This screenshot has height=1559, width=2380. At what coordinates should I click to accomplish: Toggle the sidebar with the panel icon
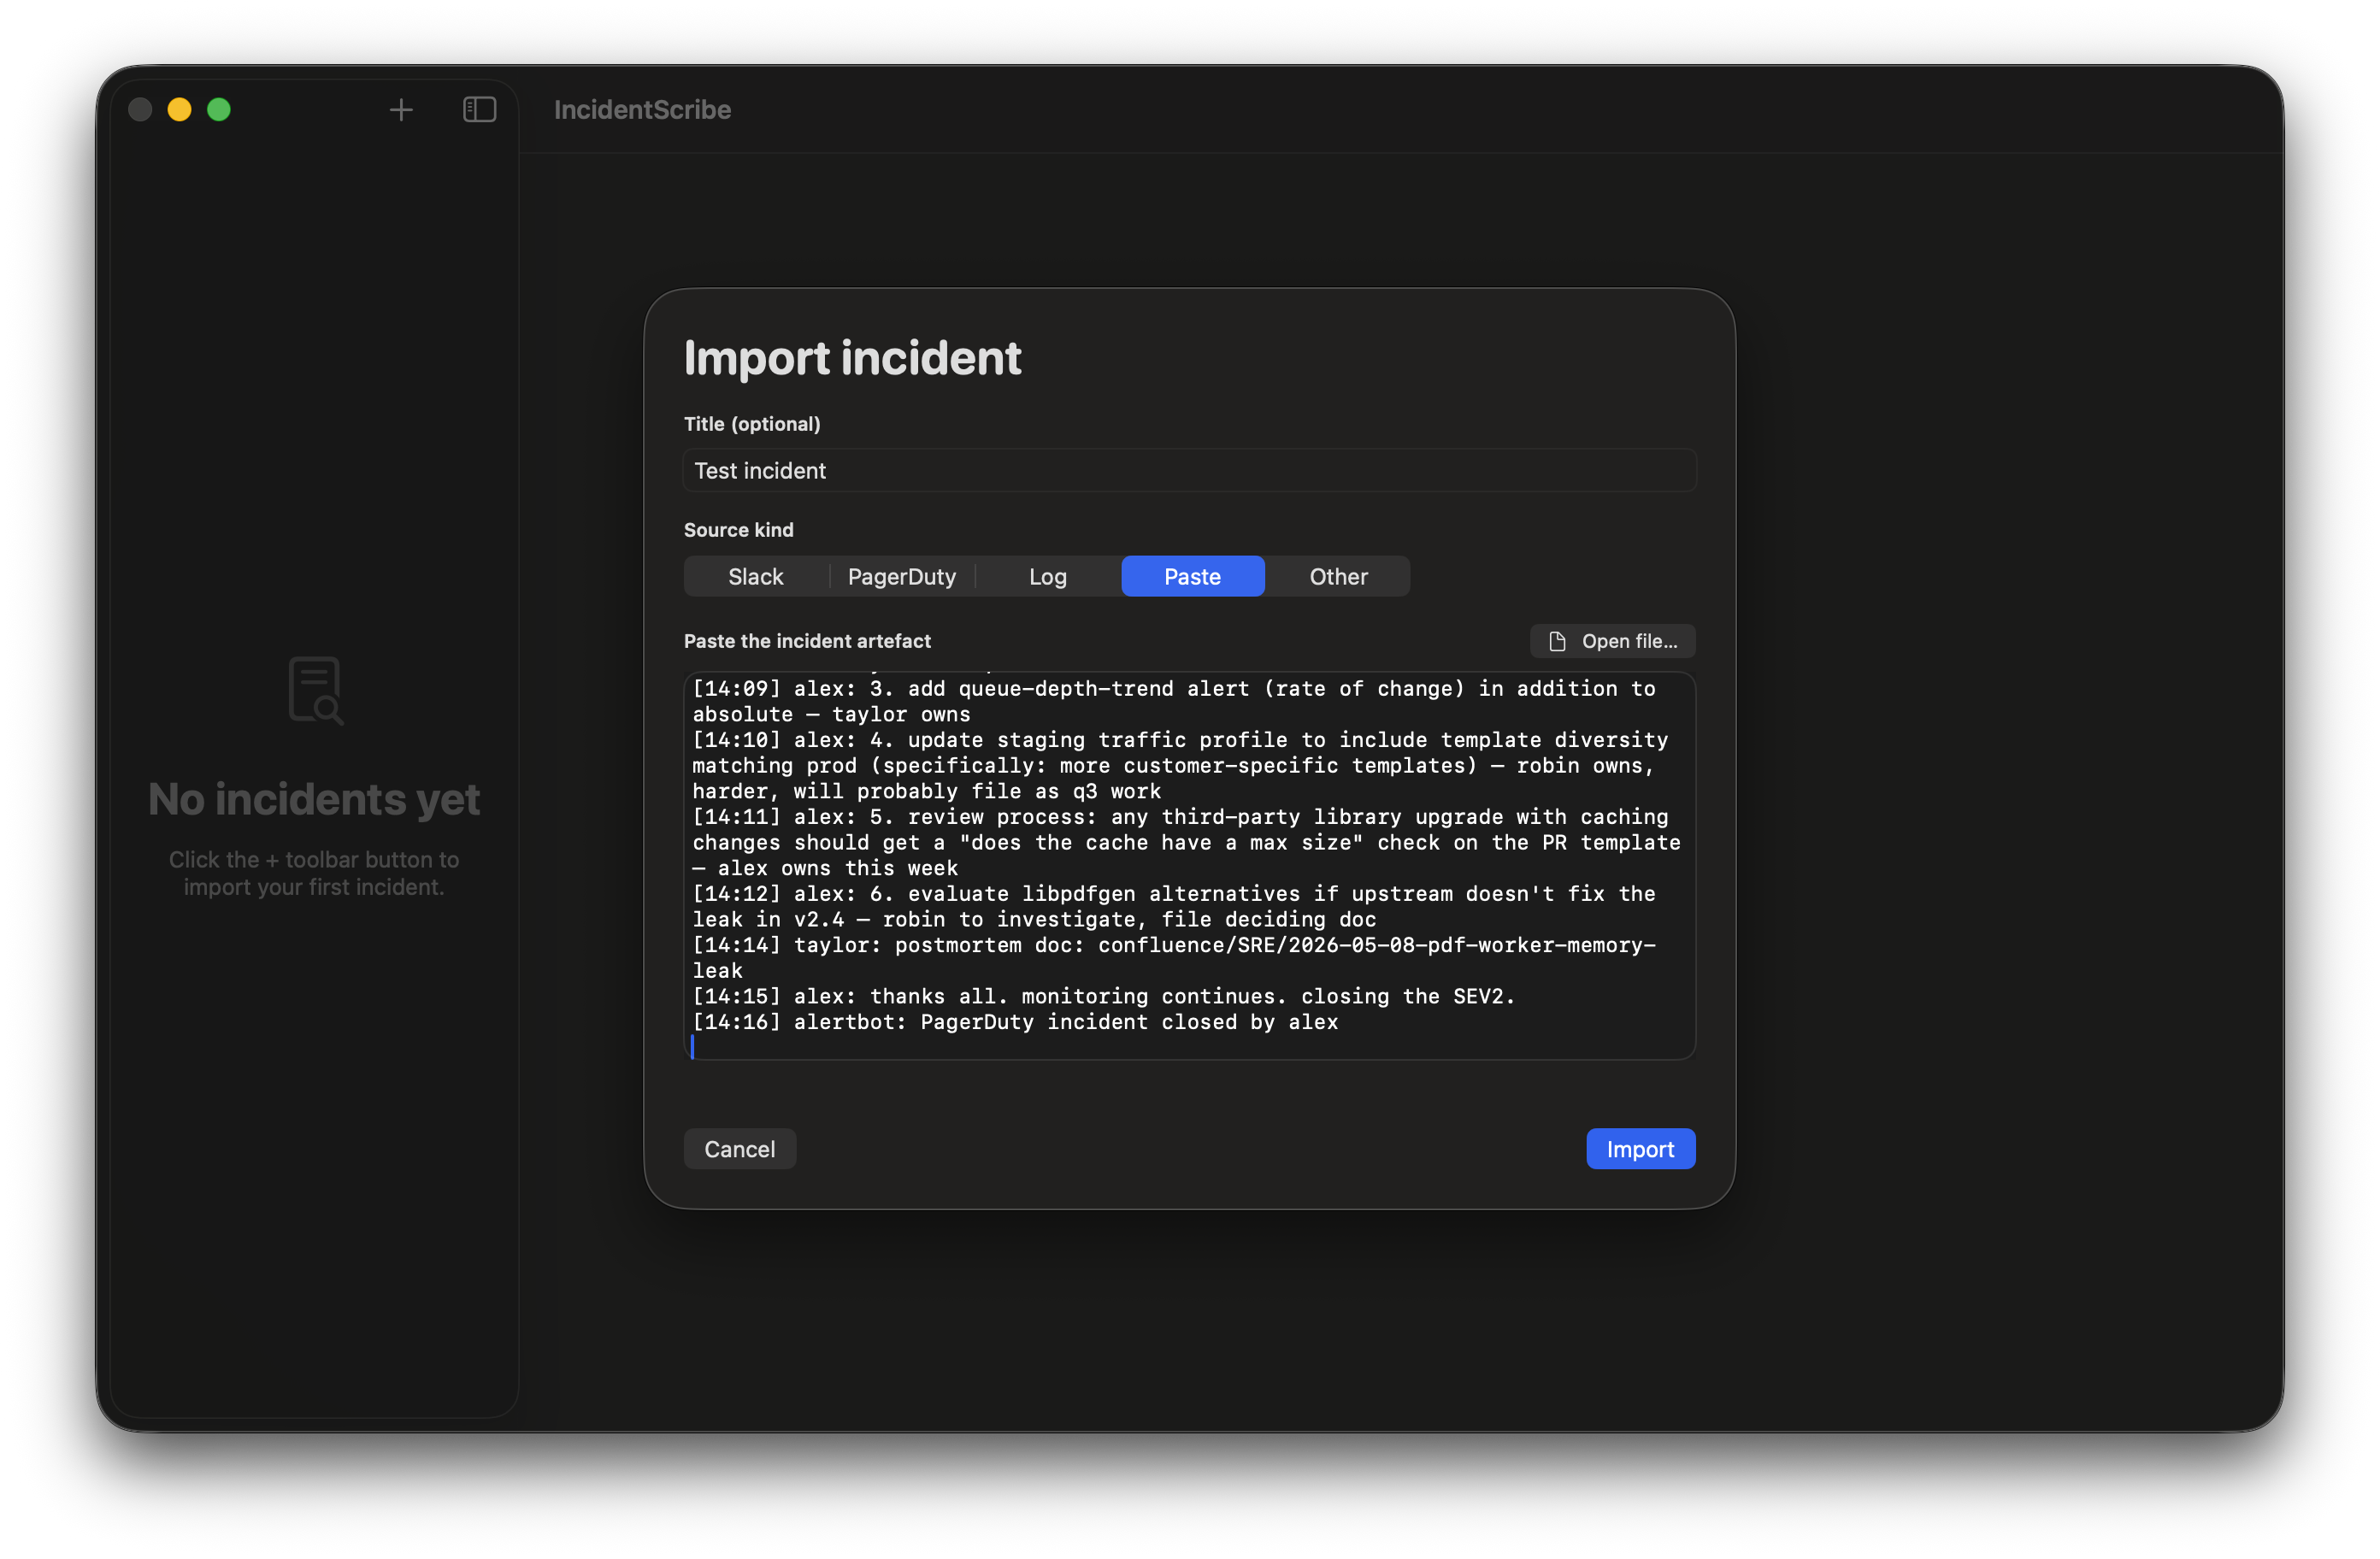480,110
